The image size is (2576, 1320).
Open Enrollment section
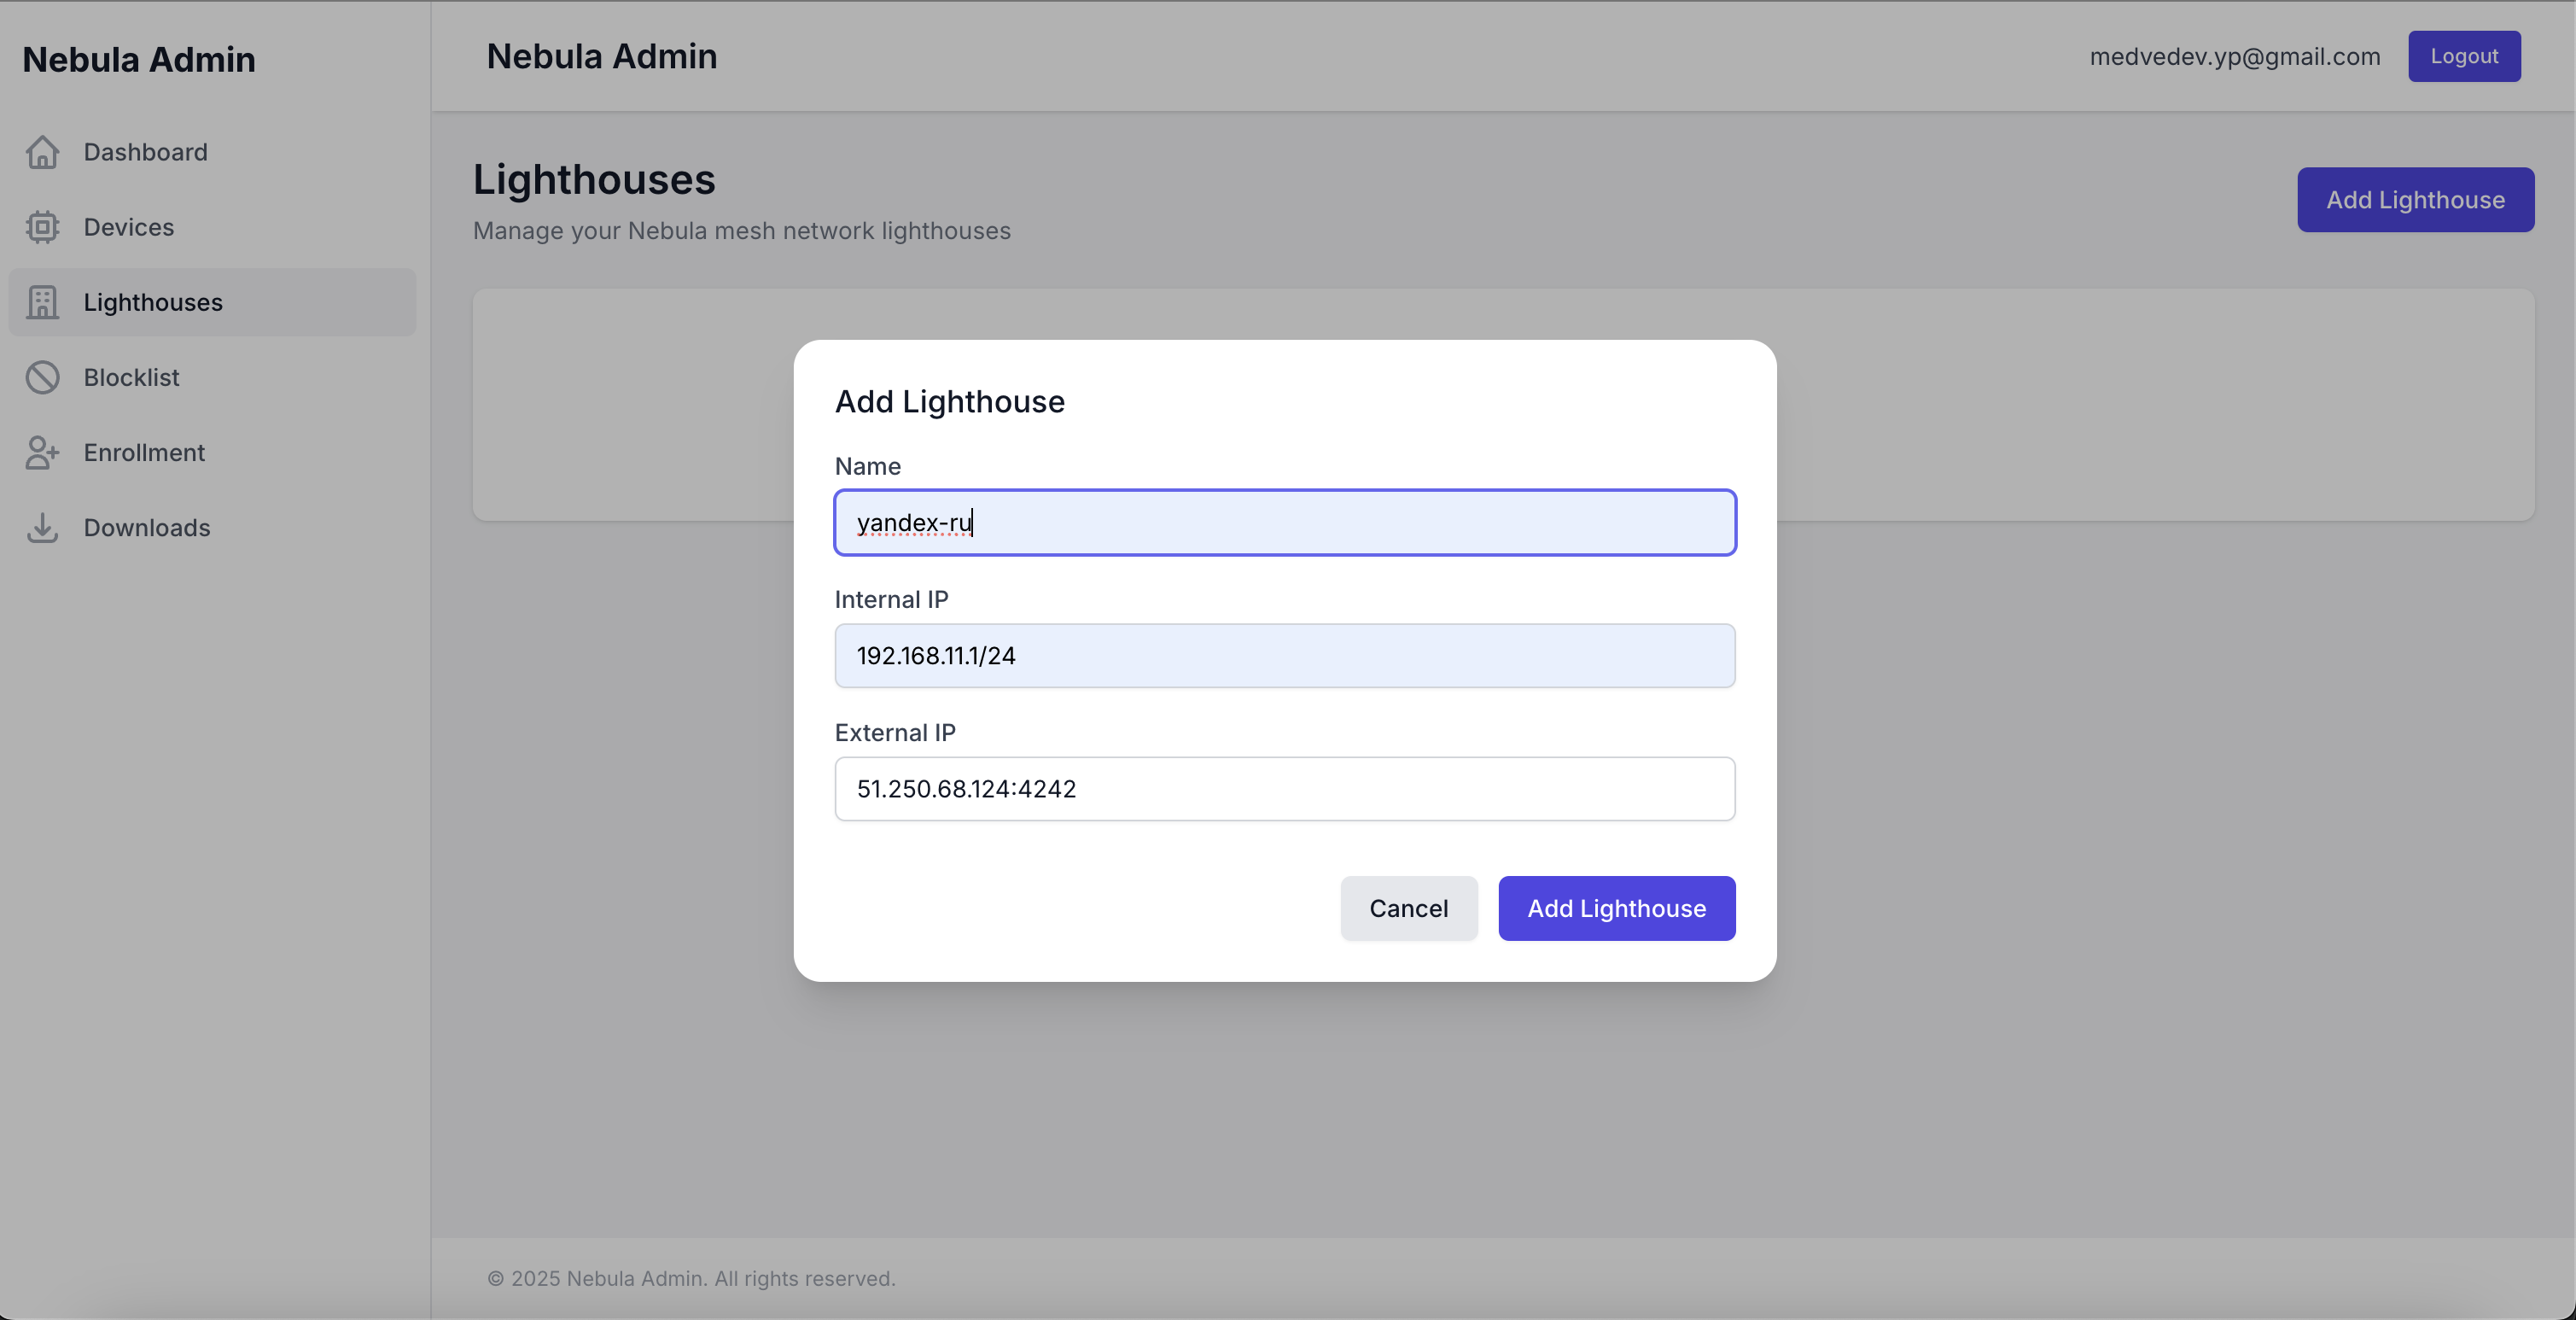pos(144,452)
